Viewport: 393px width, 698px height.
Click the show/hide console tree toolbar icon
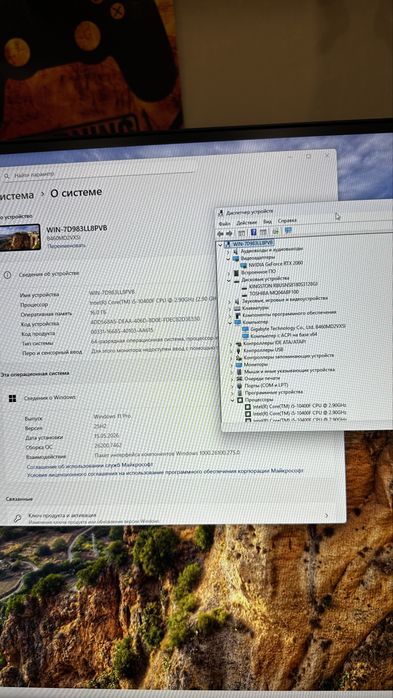241,232
